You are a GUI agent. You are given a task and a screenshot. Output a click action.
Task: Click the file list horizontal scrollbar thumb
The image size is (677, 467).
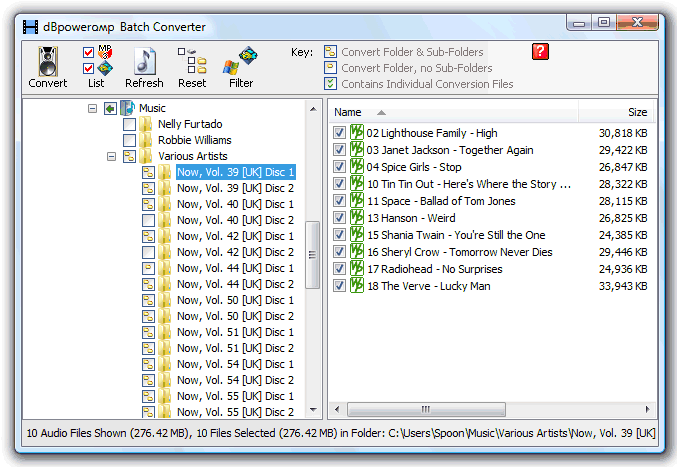click(x=423, y=409)
